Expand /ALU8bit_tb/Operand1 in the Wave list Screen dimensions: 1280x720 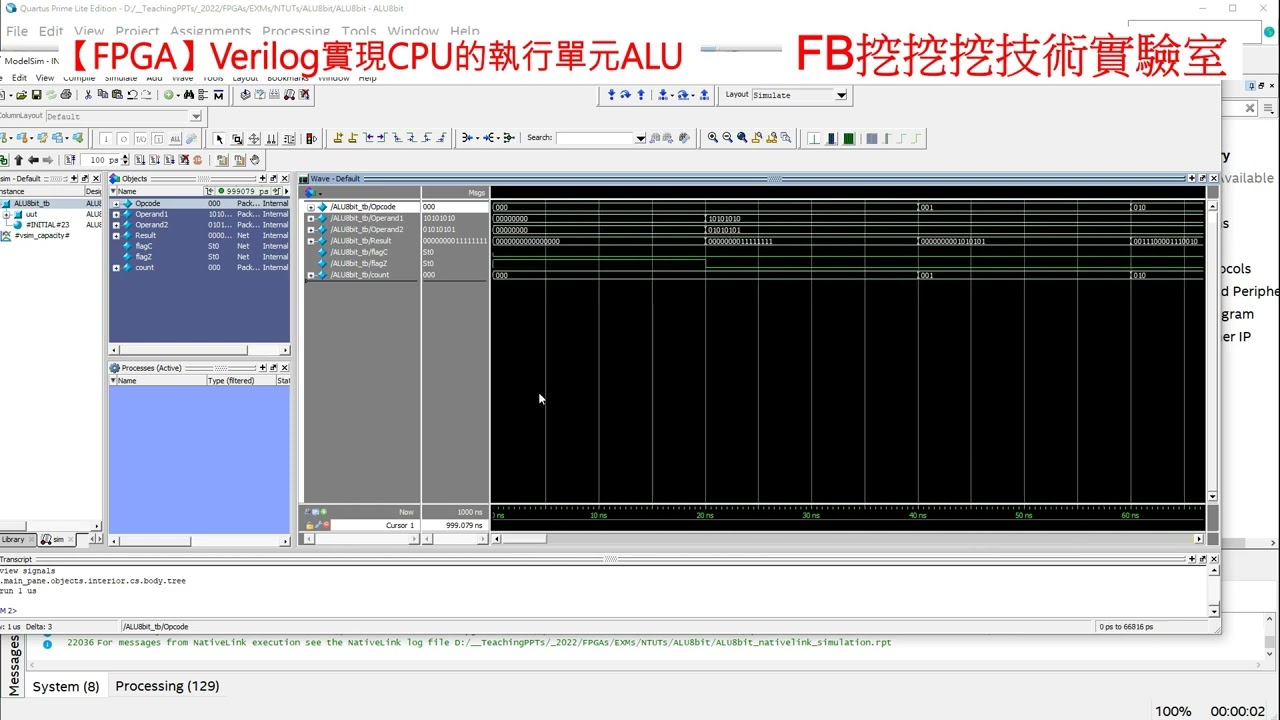[310, 218]
